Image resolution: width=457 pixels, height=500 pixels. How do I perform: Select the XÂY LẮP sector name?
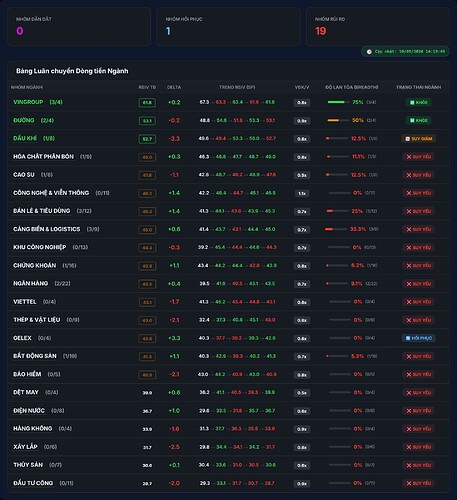pos(25,447)
